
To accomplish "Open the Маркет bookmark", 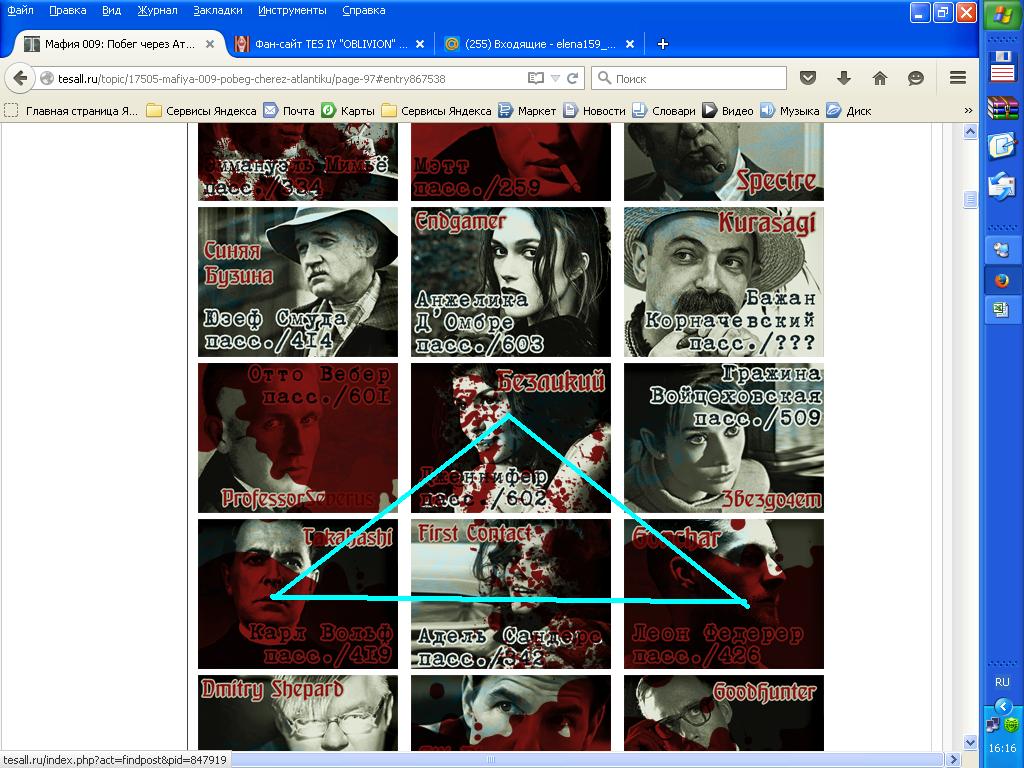I will 527,110.
